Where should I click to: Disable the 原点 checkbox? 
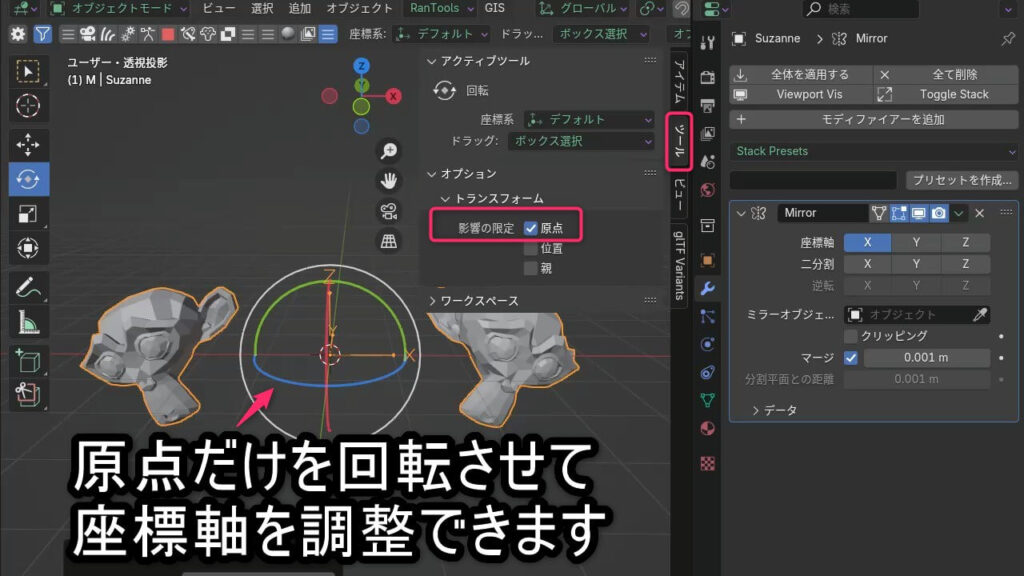click(531, 228)
